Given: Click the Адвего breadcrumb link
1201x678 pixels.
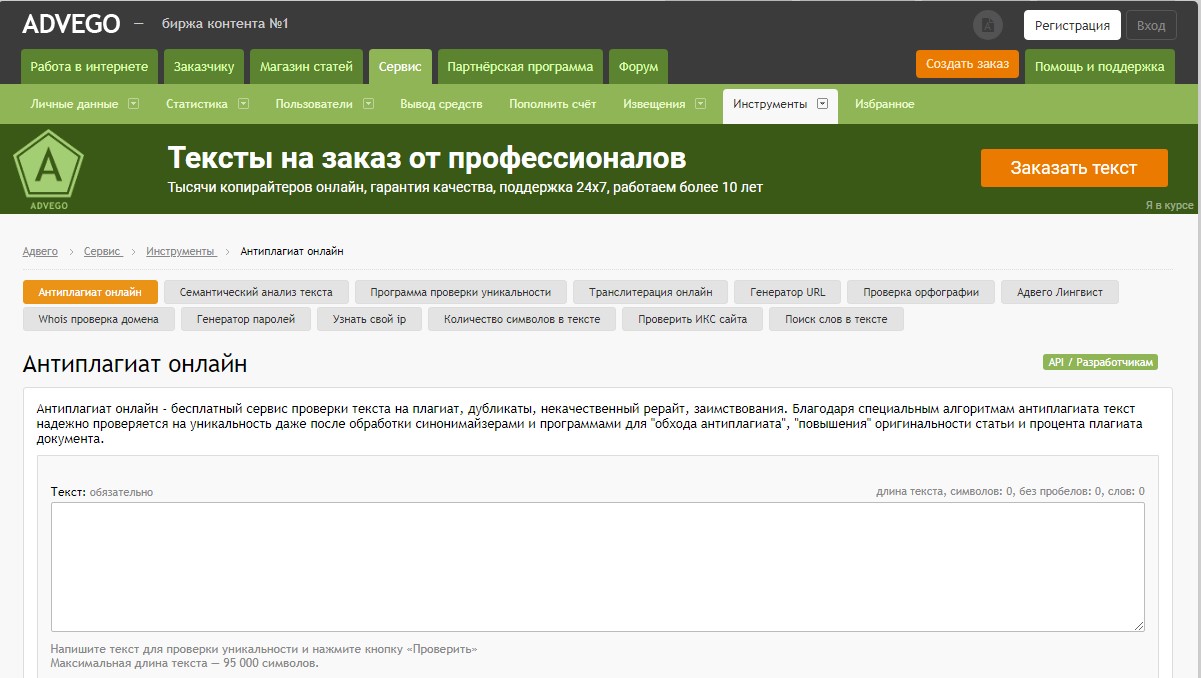Looking at the screenshot, I should point(40,251).
